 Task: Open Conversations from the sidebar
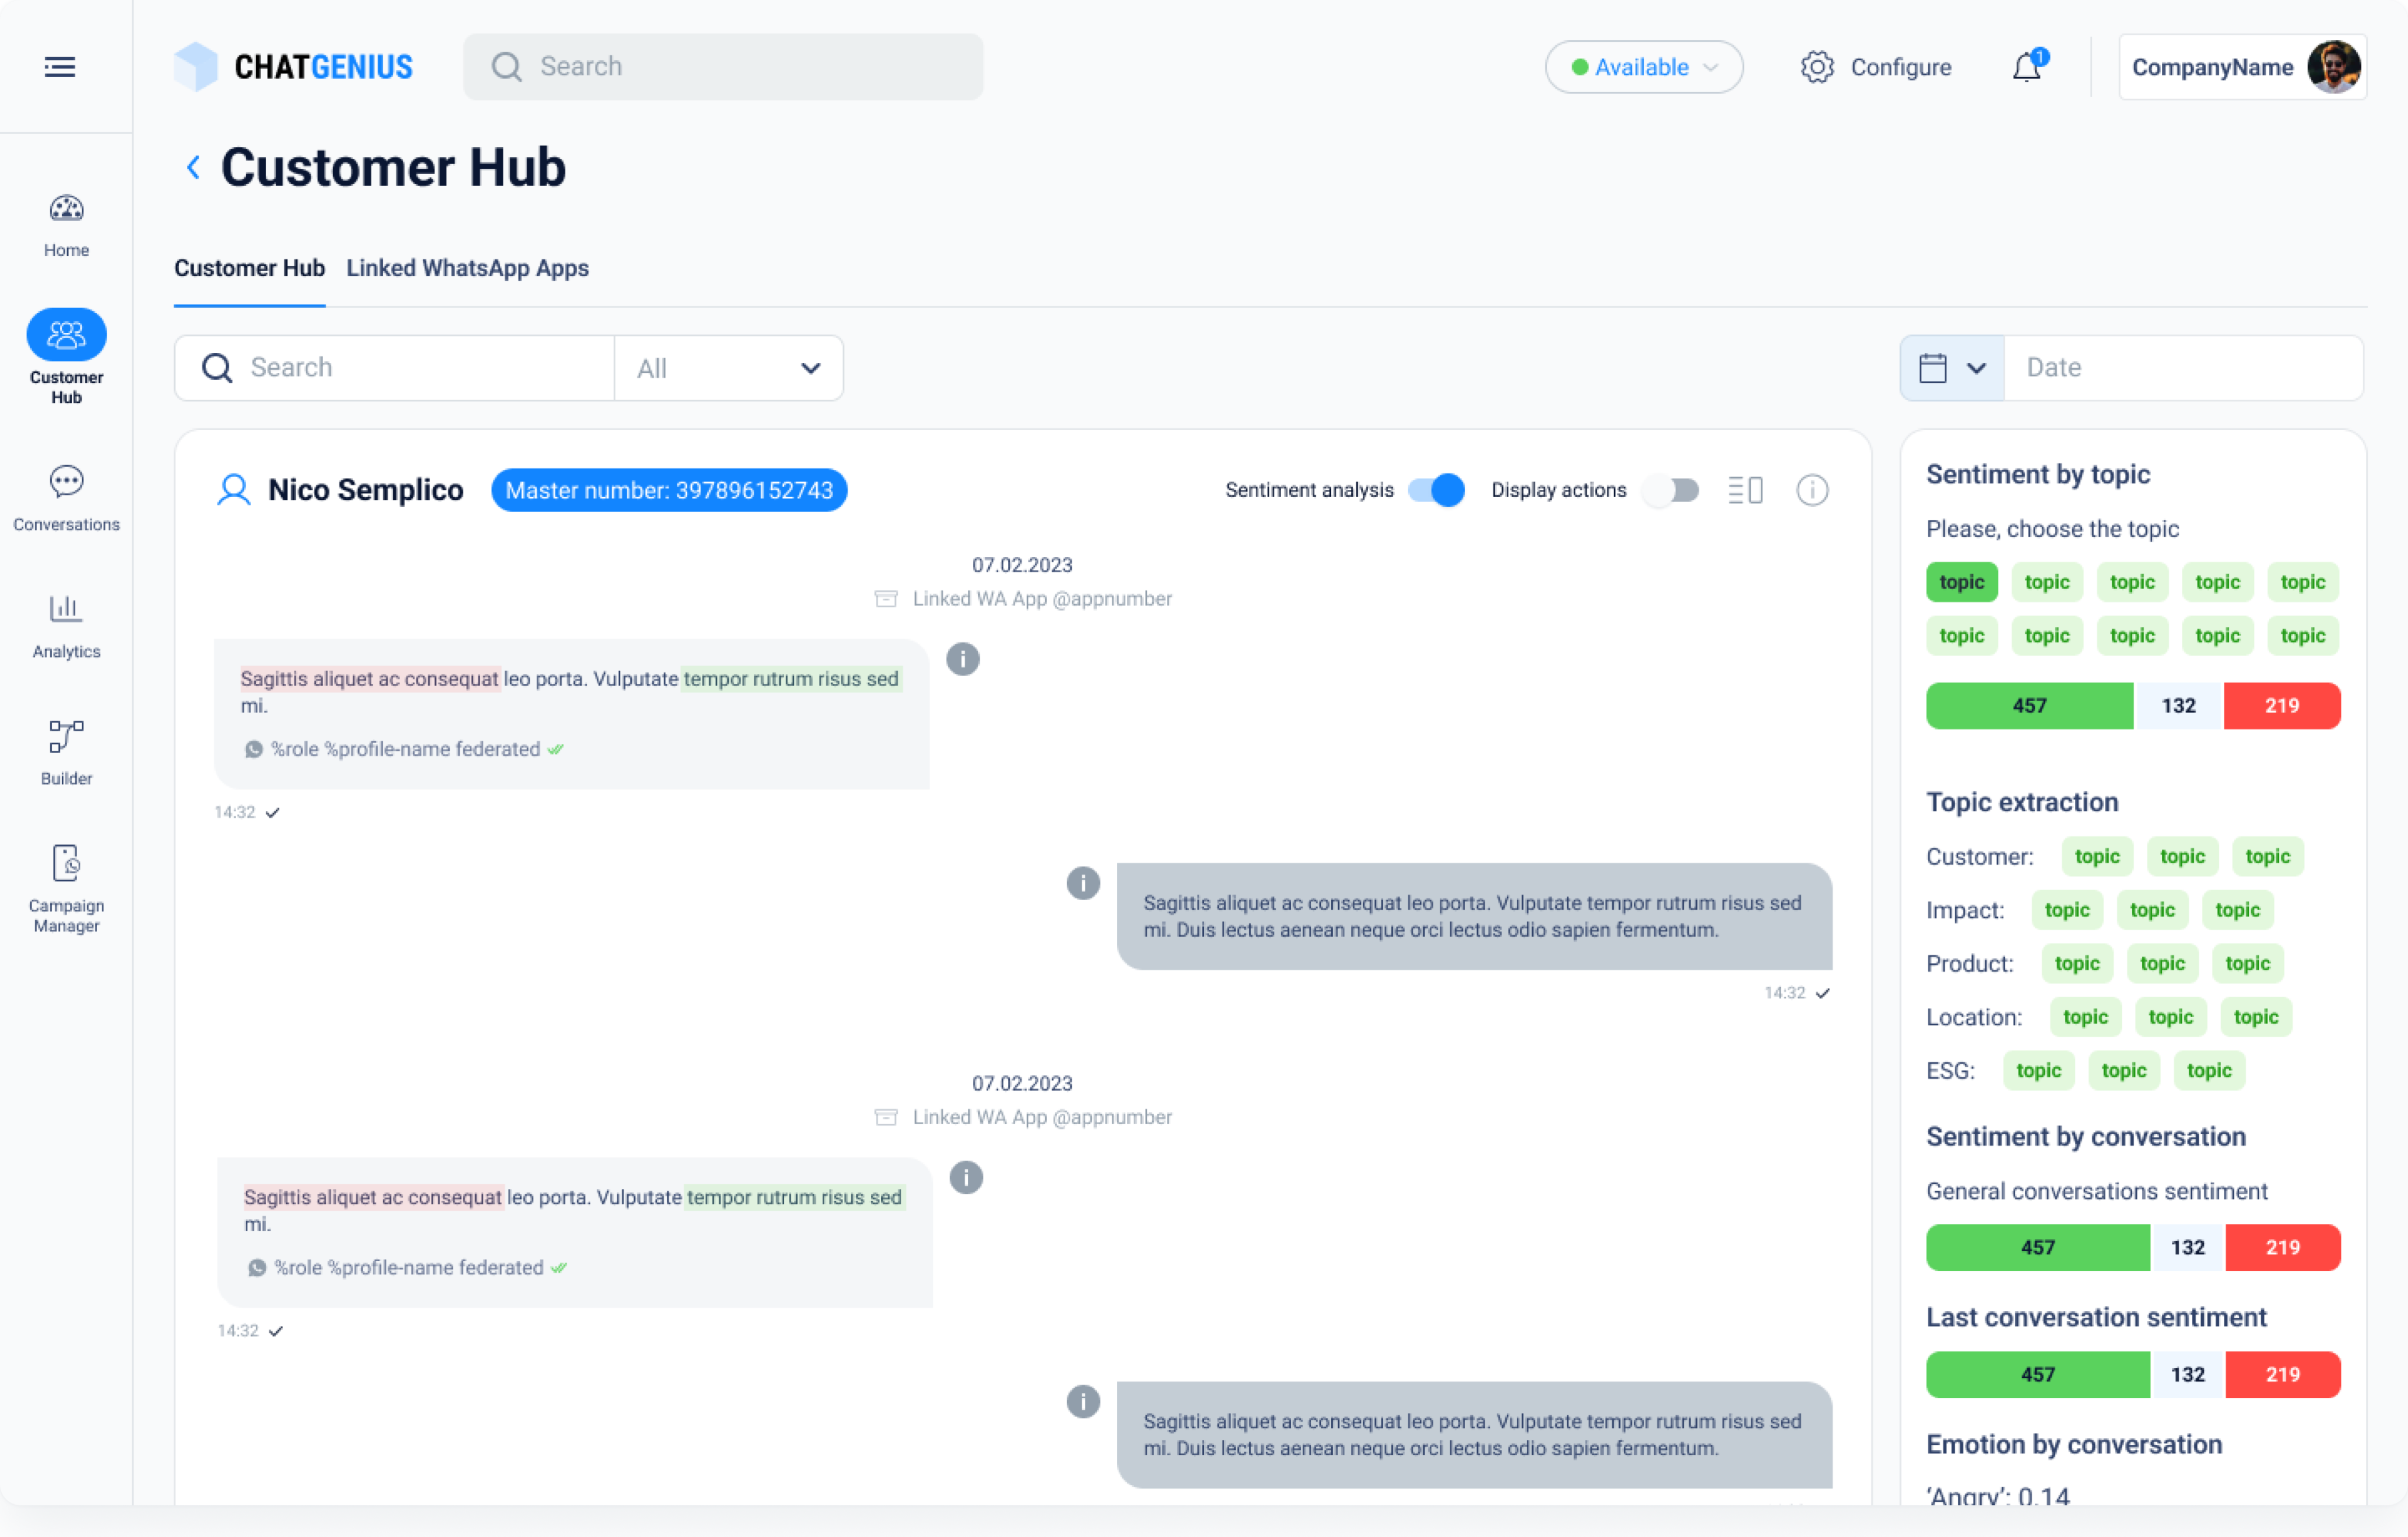pos(66,497)
